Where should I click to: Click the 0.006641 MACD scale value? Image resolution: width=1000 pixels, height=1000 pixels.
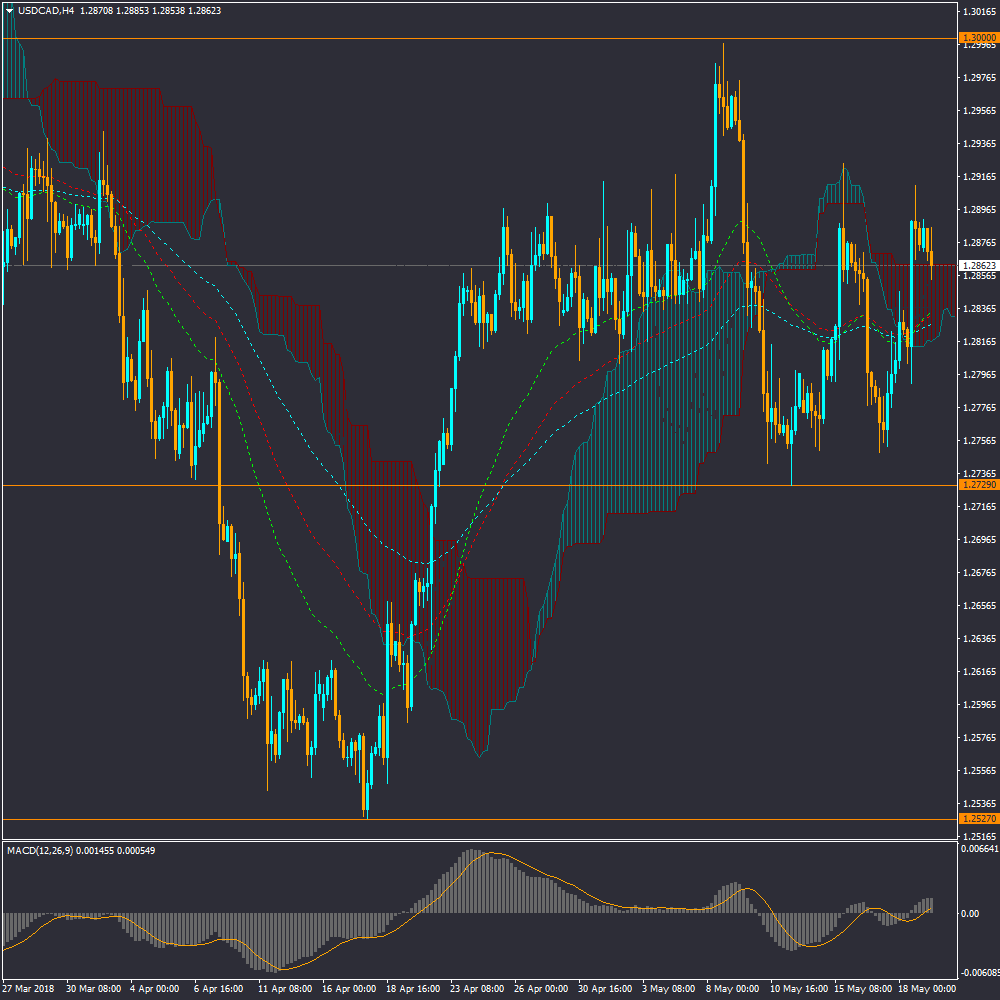click(x=980, y=849)
